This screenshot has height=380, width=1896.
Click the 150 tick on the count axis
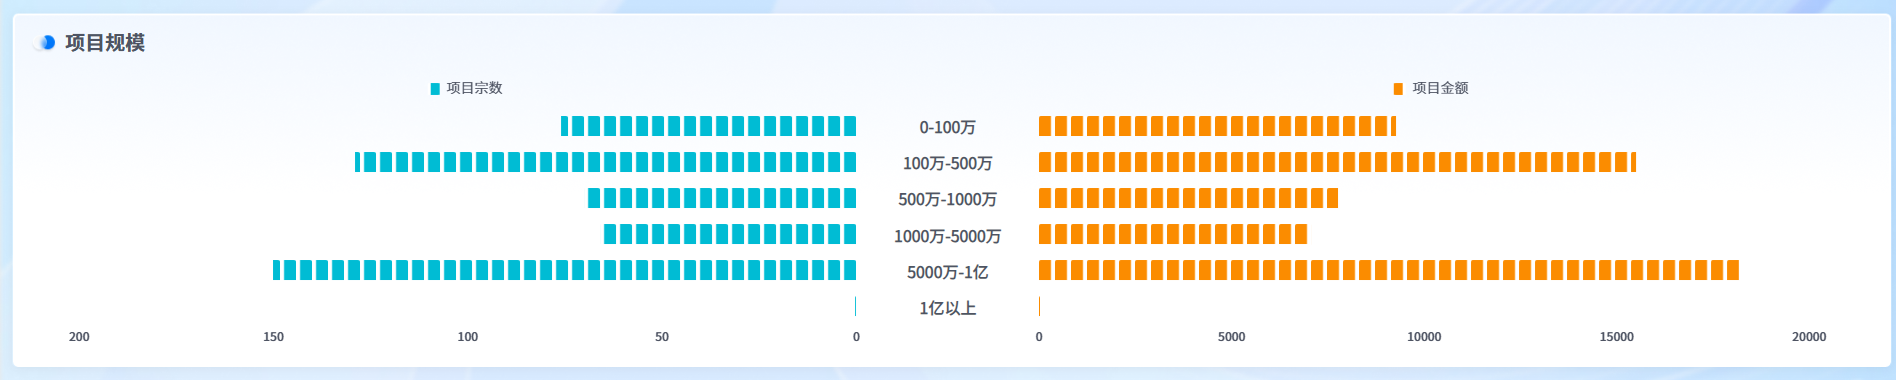click(273, 337)
